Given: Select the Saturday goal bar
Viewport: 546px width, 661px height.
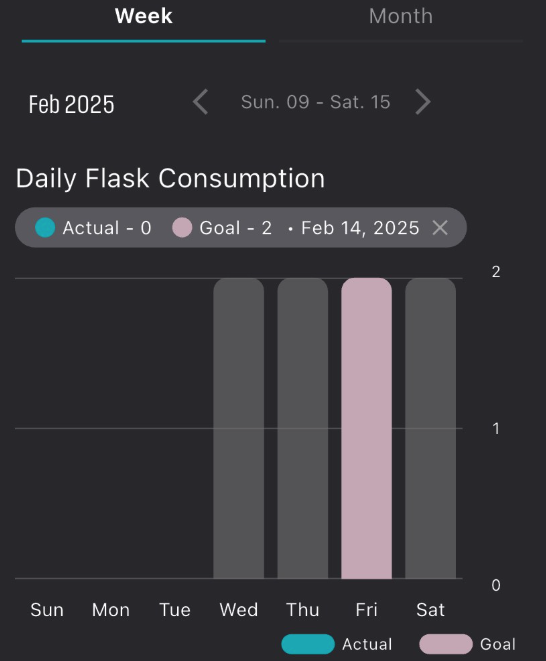Looking at the screenshot, I should pos(430,428).
